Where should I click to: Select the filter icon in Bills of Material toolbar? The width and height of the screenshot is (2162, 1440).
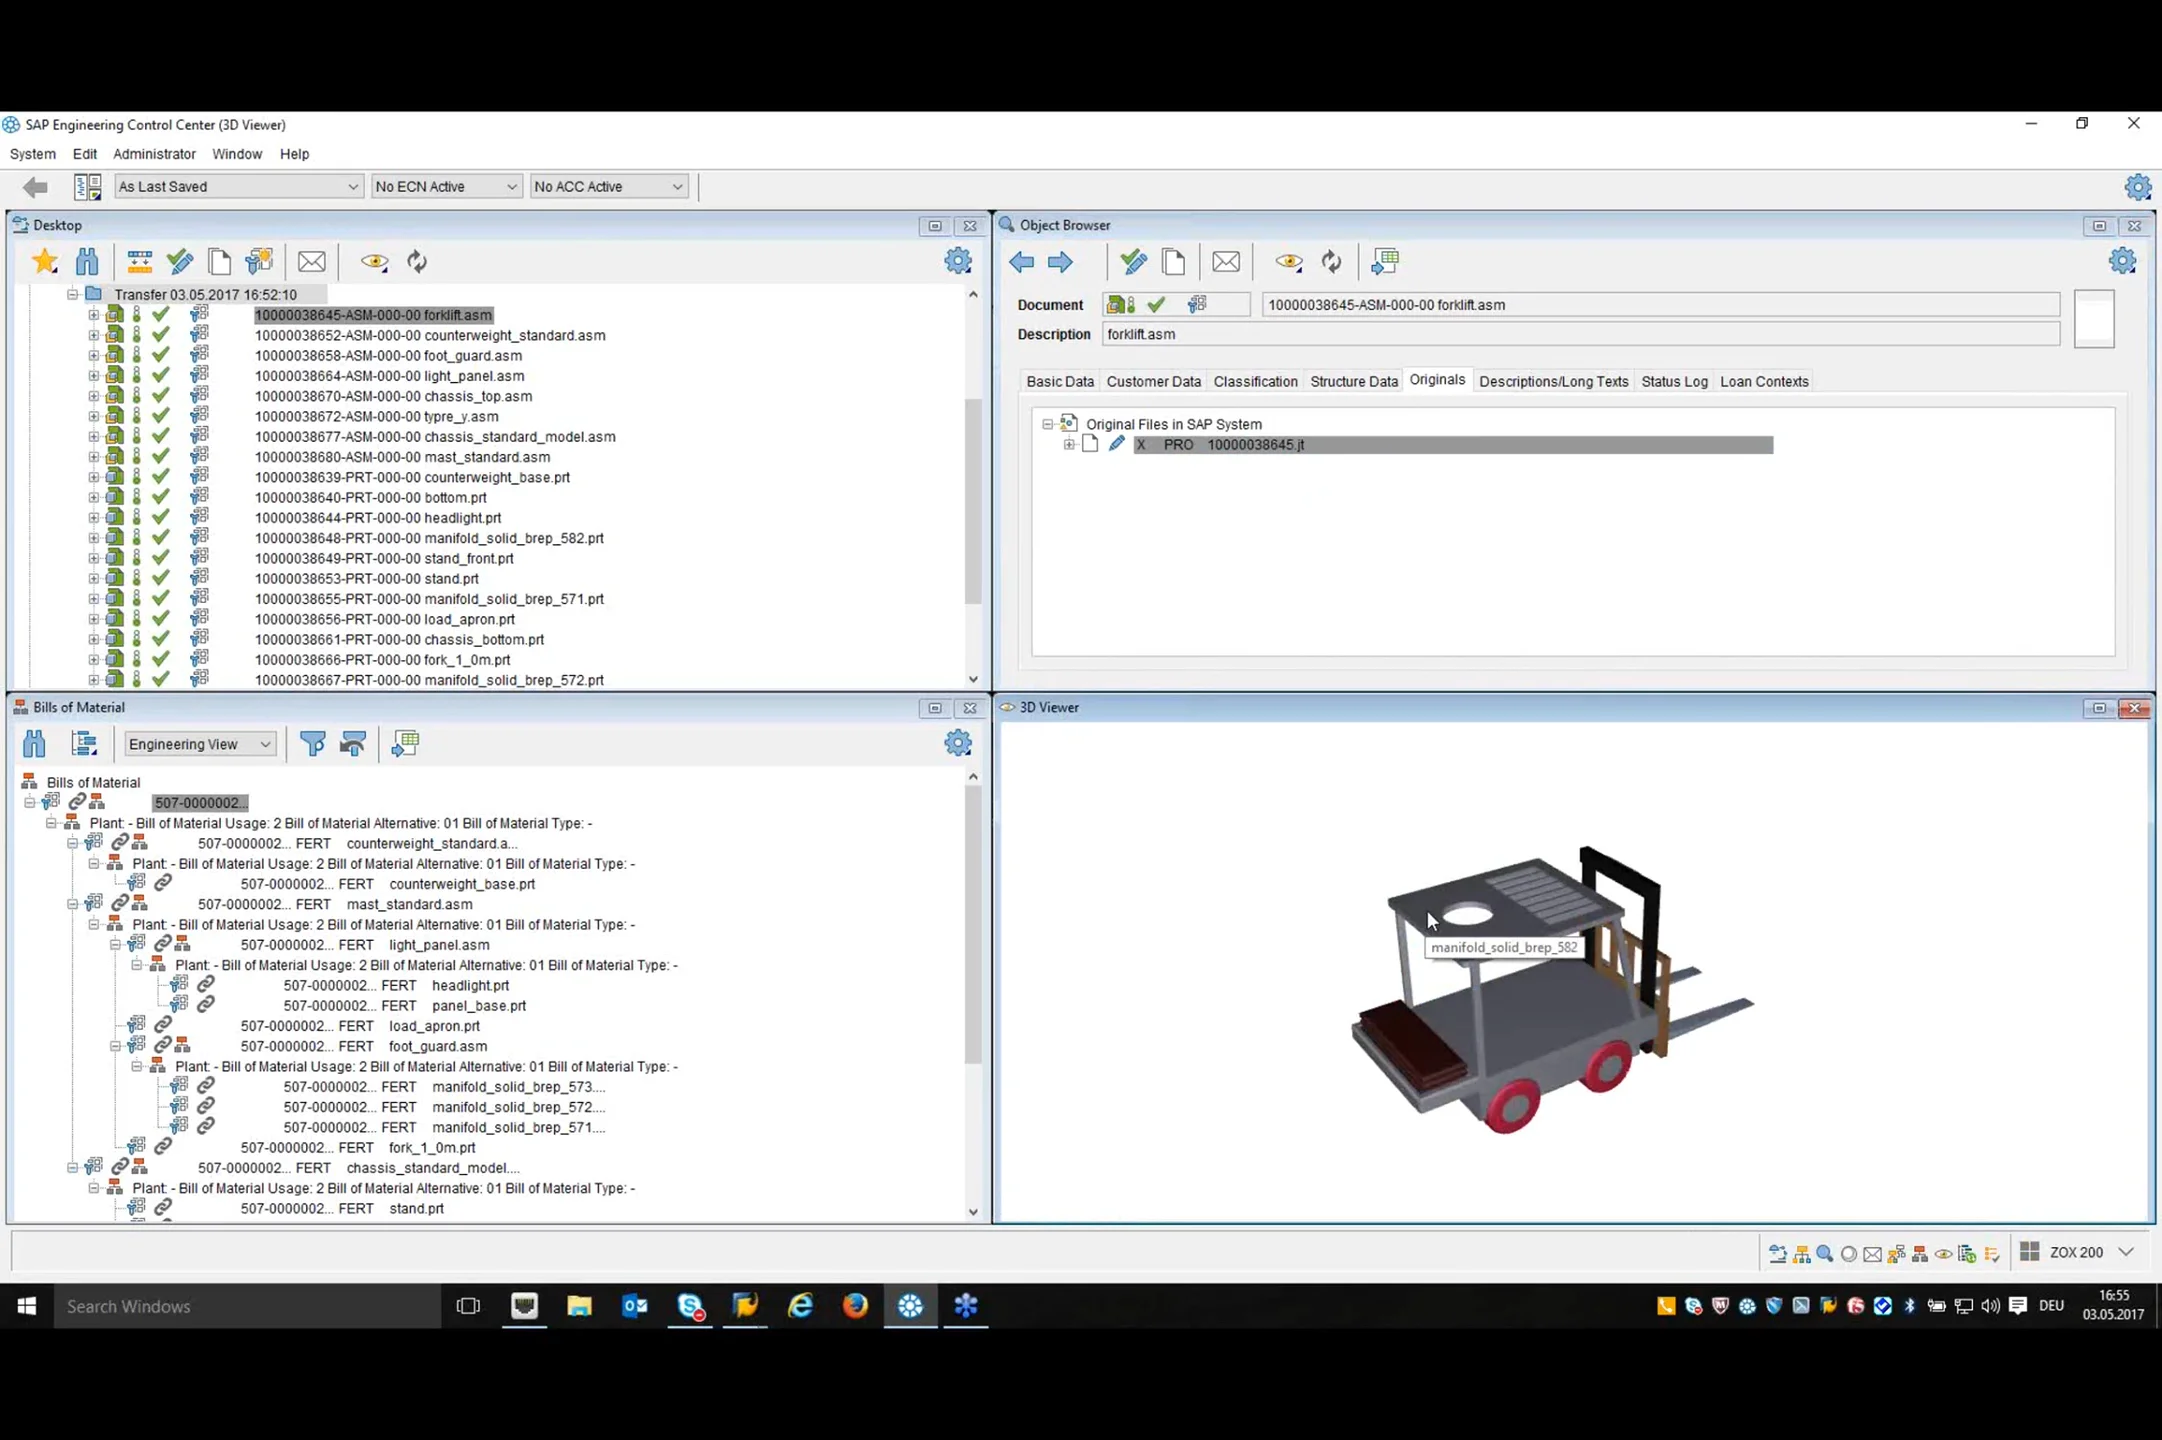[x=310, y=742]
